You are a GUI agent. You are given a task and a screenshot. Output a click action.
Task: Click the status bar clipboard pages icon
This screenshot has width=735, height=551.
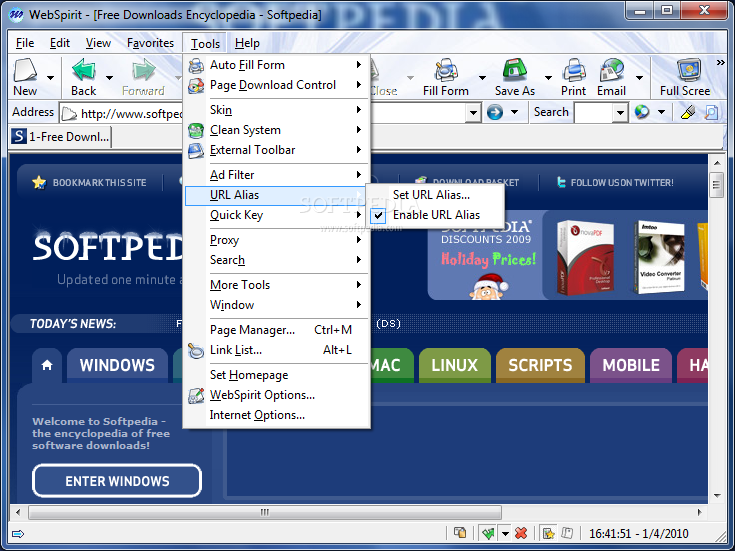pos(460,533)
